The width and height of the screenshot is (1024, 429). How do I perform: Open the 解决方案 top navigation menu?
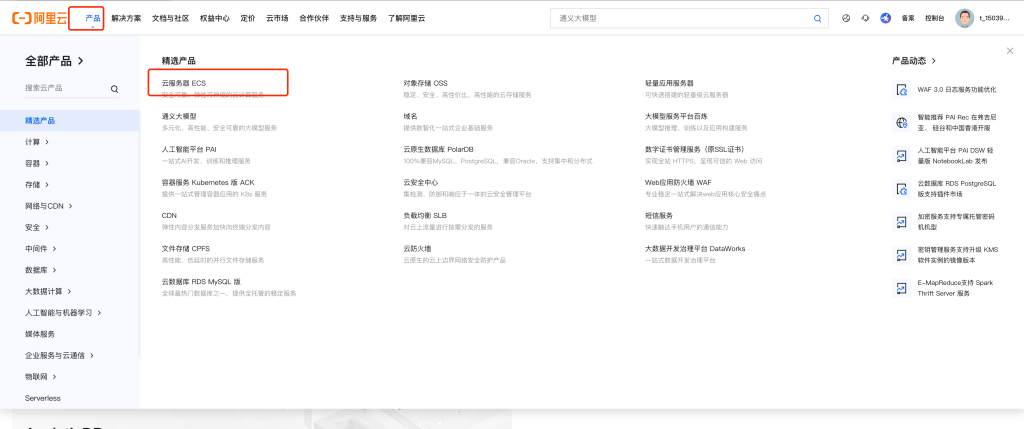click(x=126, y=18)
